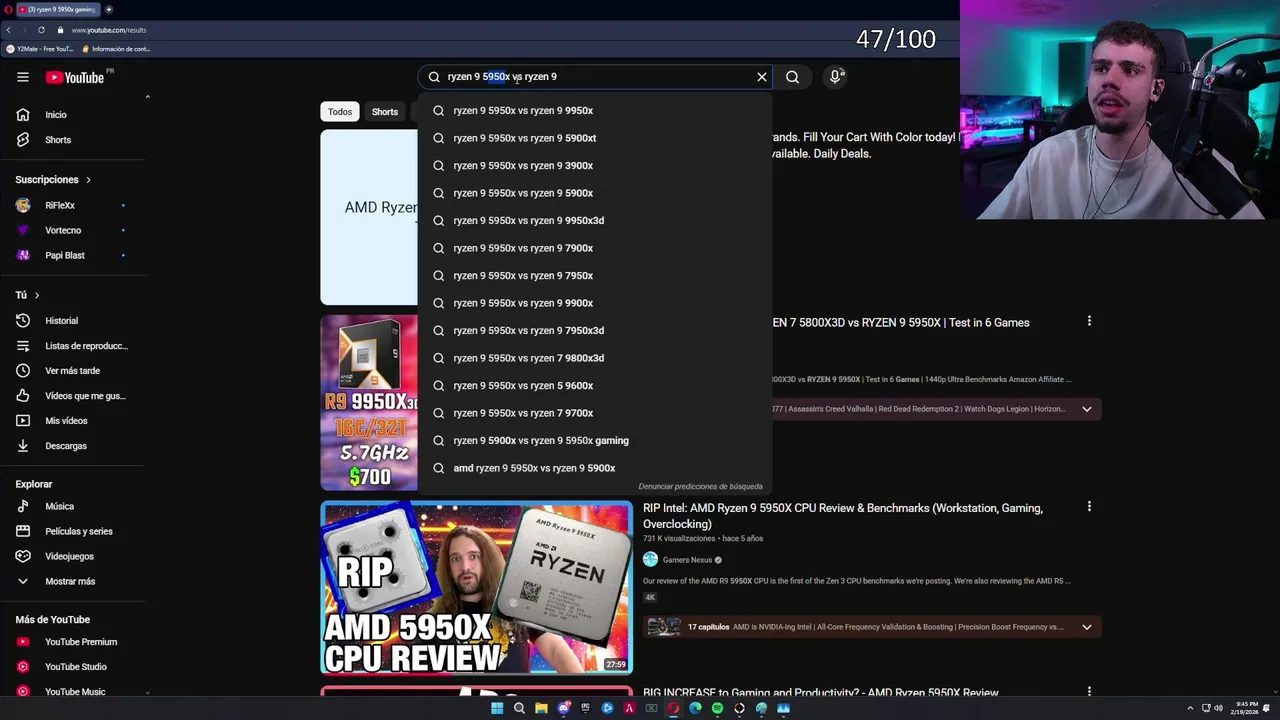Select the 'Todos' filter chip
The height and width of the screenshot is (720, 1280).
[340, 112]
